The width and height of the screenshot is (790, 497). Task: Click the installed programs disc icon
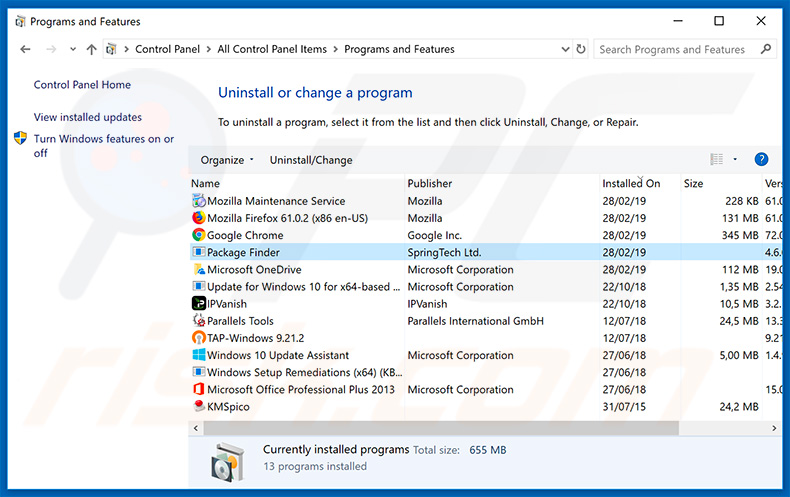228,461
